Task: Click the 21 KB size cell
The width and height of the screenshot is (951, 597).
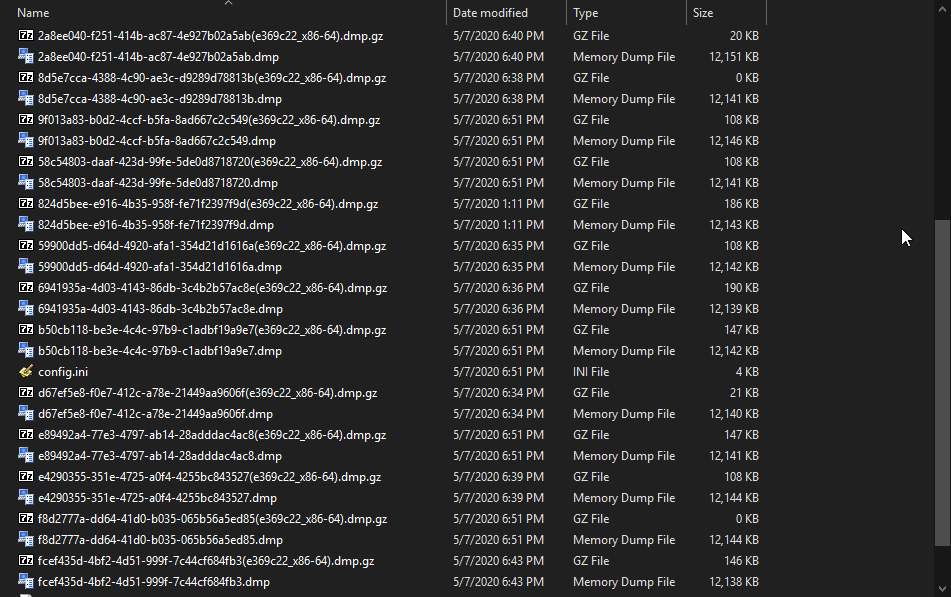Action: pos(744,393)
